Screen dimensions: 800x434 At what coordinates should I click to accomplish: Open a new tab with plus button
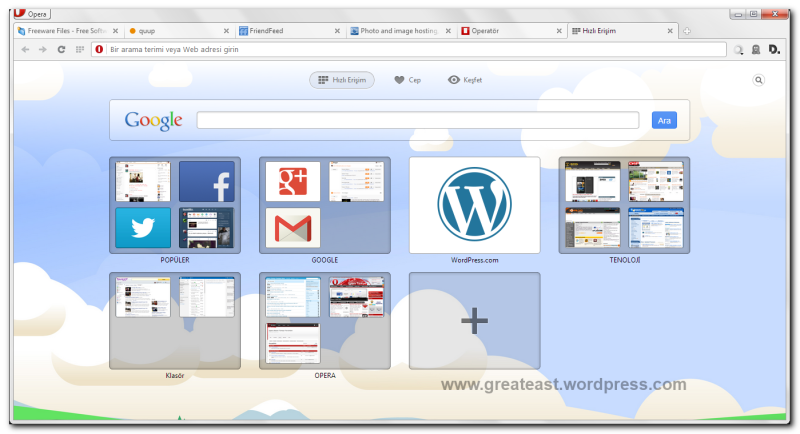(x=687, y=32)
